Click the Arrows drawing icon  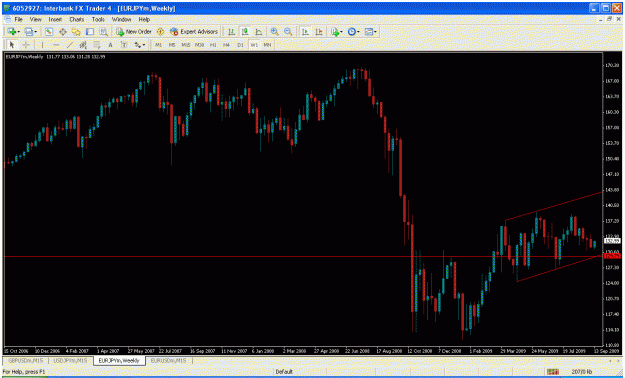point(137,45)
